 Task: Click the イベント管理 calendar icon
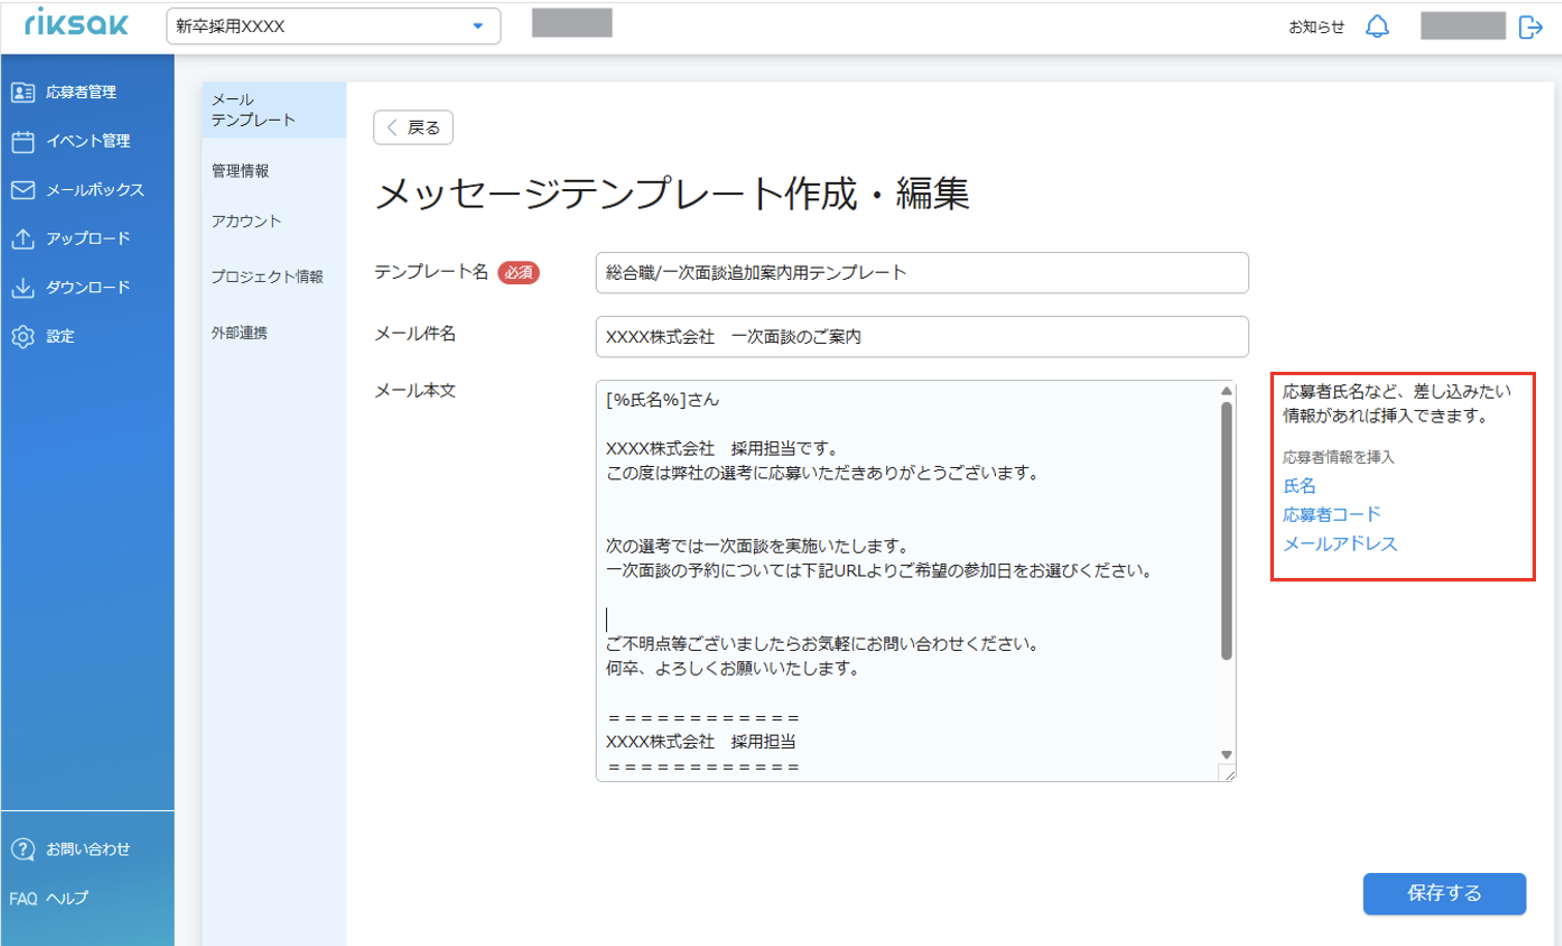(23, 141)
